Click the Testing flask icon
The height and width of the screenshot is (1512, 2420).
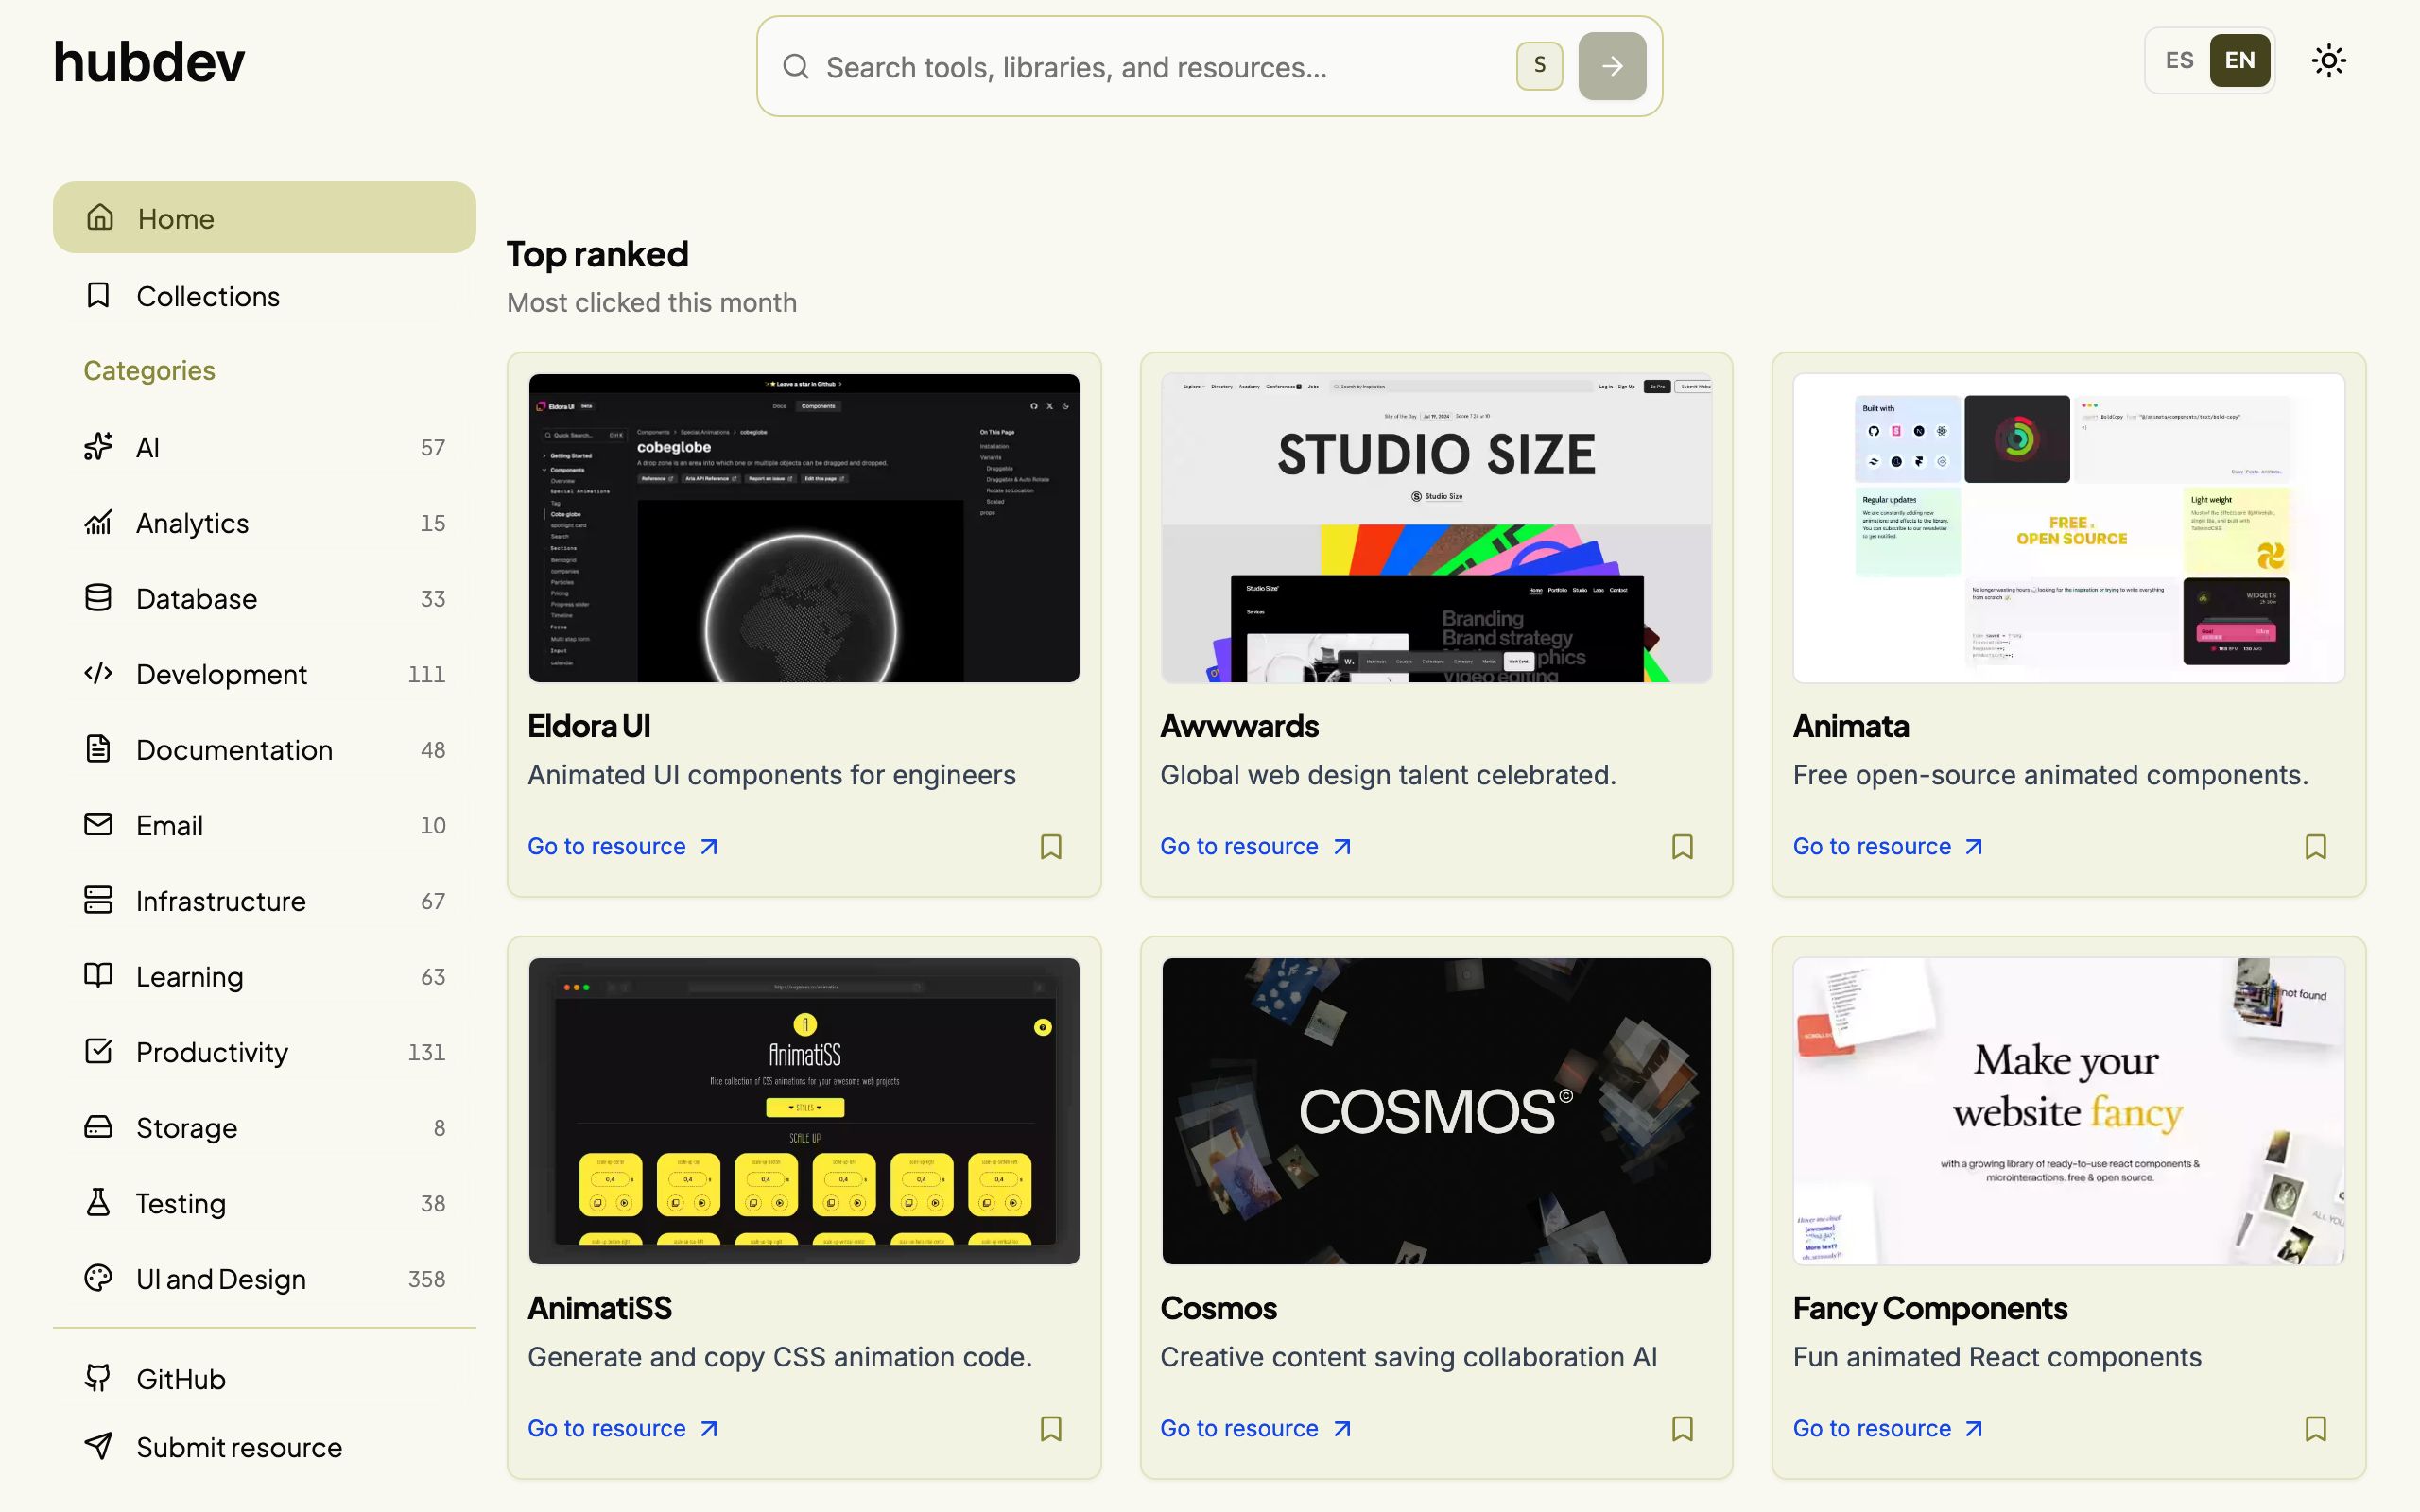[98, 1202]
